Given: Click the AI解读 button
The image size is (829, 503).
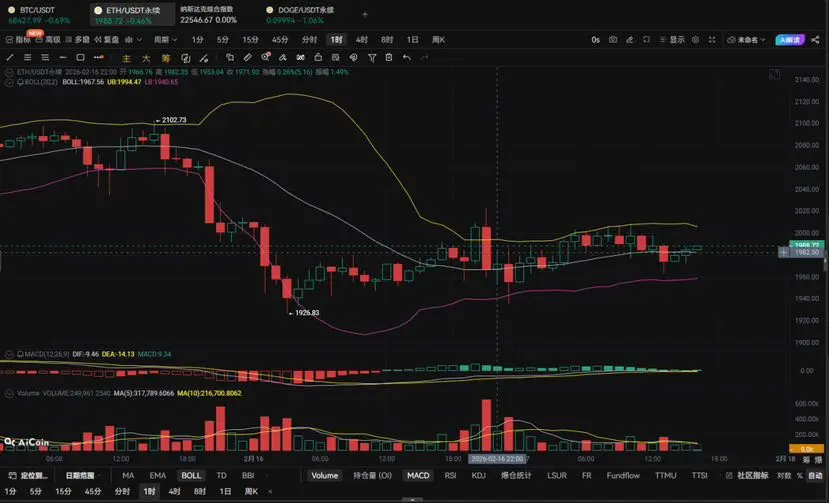Looking at the screenshot, I should coord(790,40).
